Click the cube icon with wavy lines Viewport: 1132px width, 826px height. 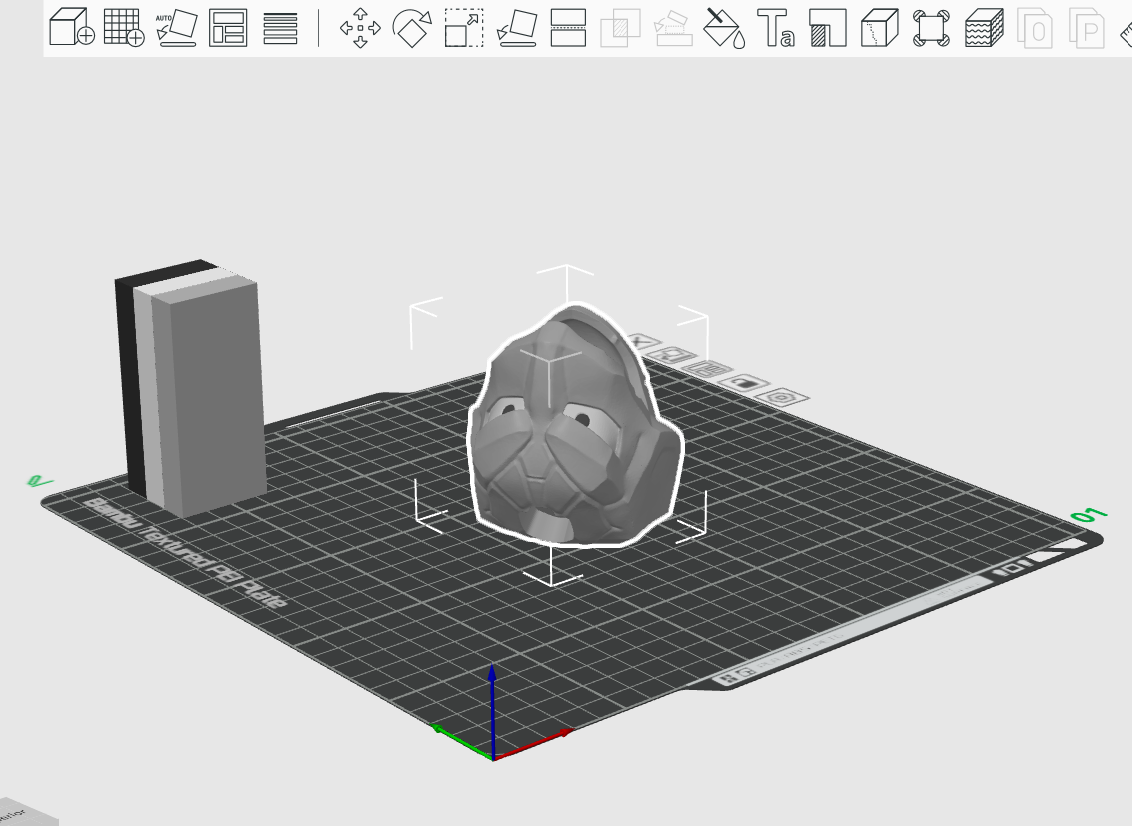pyautogui.click(x=984, y=27)
